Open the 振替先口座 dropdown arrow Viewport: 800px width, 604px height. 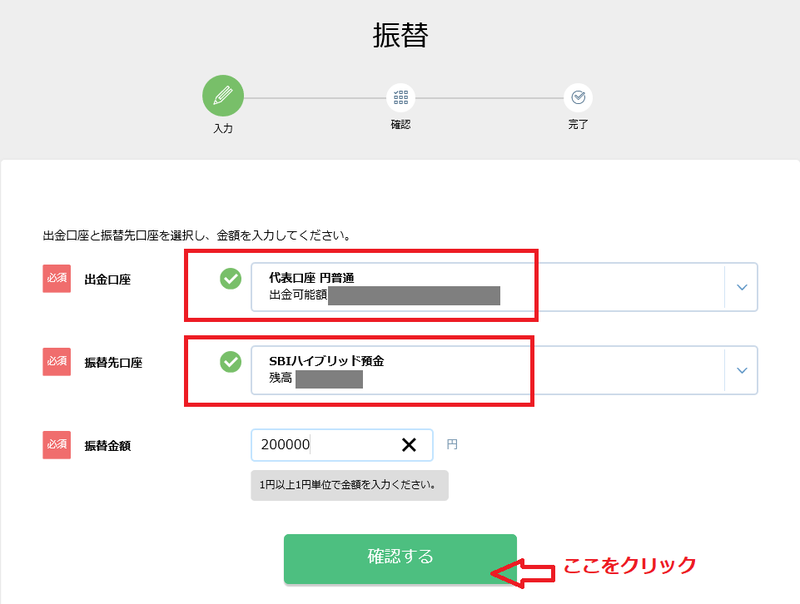tap(742, 370)
